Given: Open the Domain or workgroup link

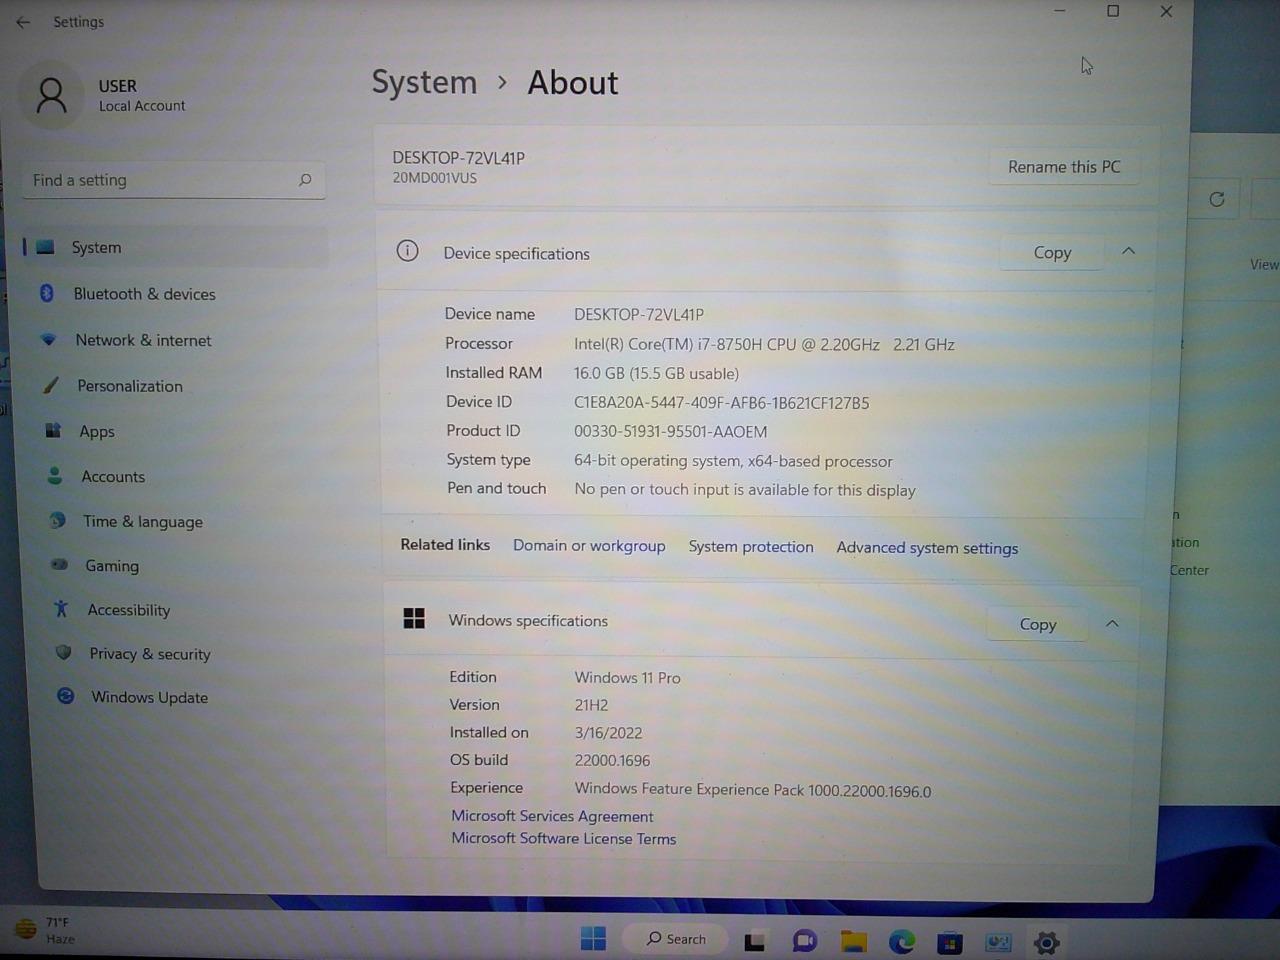Looking at the screenshot, I should pos(589,546).
